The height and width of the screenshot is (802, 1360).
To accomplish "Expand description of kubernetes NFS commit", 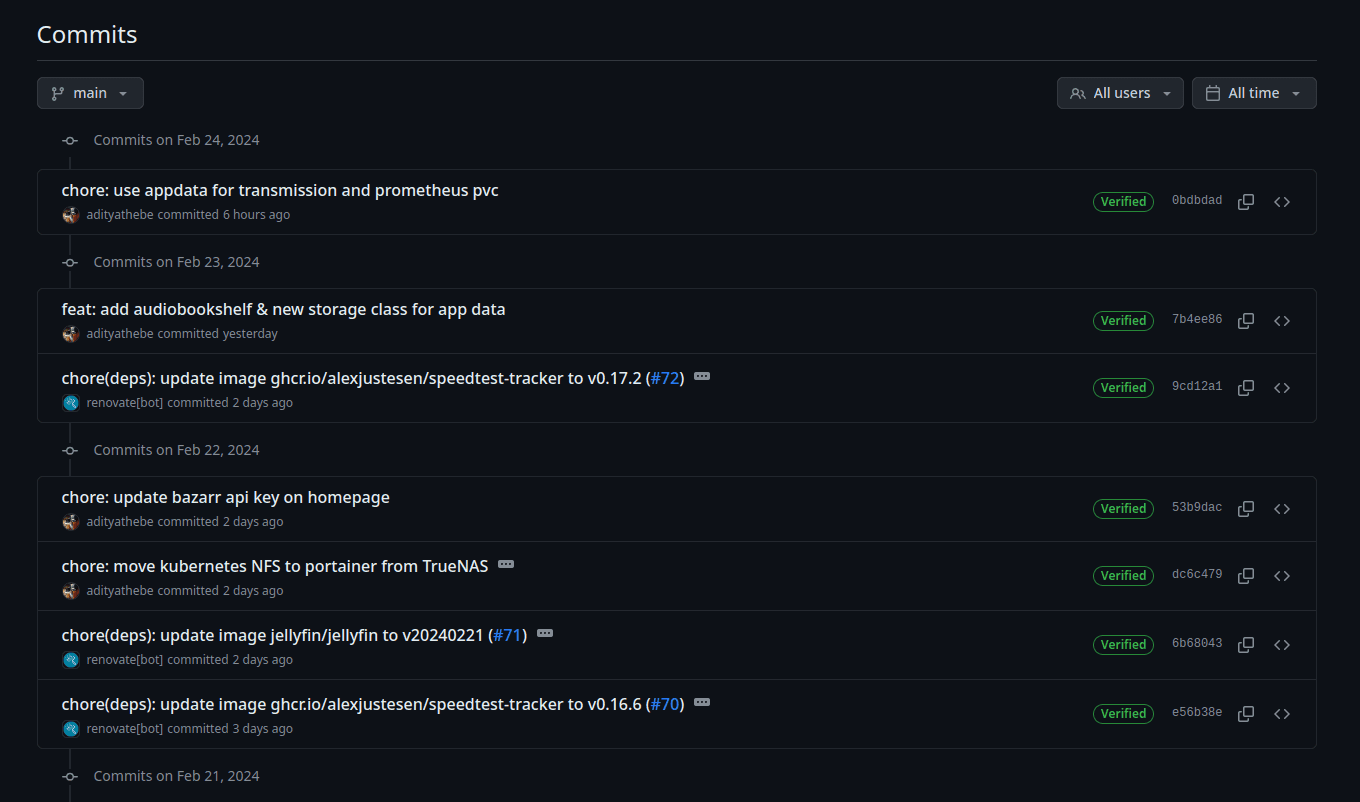I will 506,564.
